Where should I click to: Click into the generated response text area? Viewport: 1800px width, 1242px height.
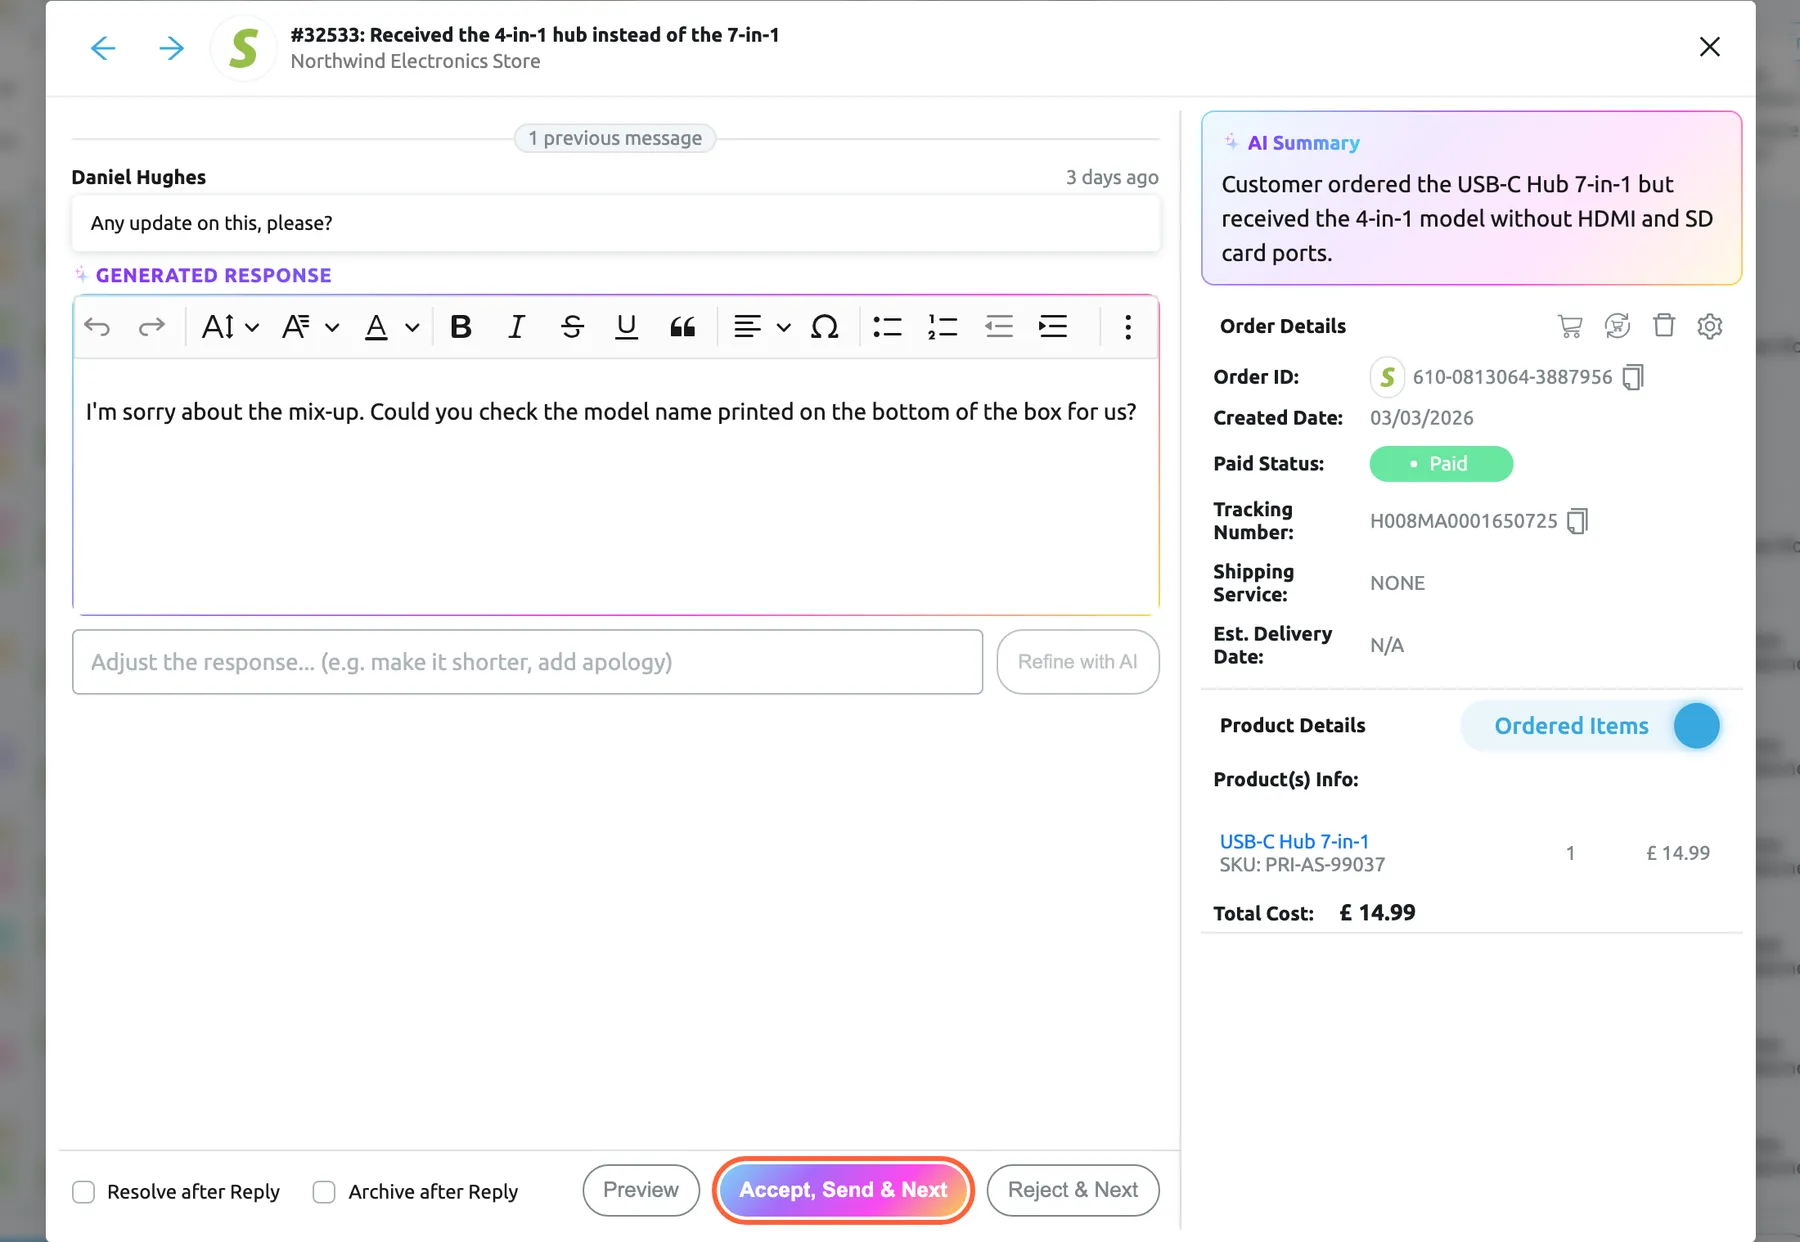pos(616,487)
